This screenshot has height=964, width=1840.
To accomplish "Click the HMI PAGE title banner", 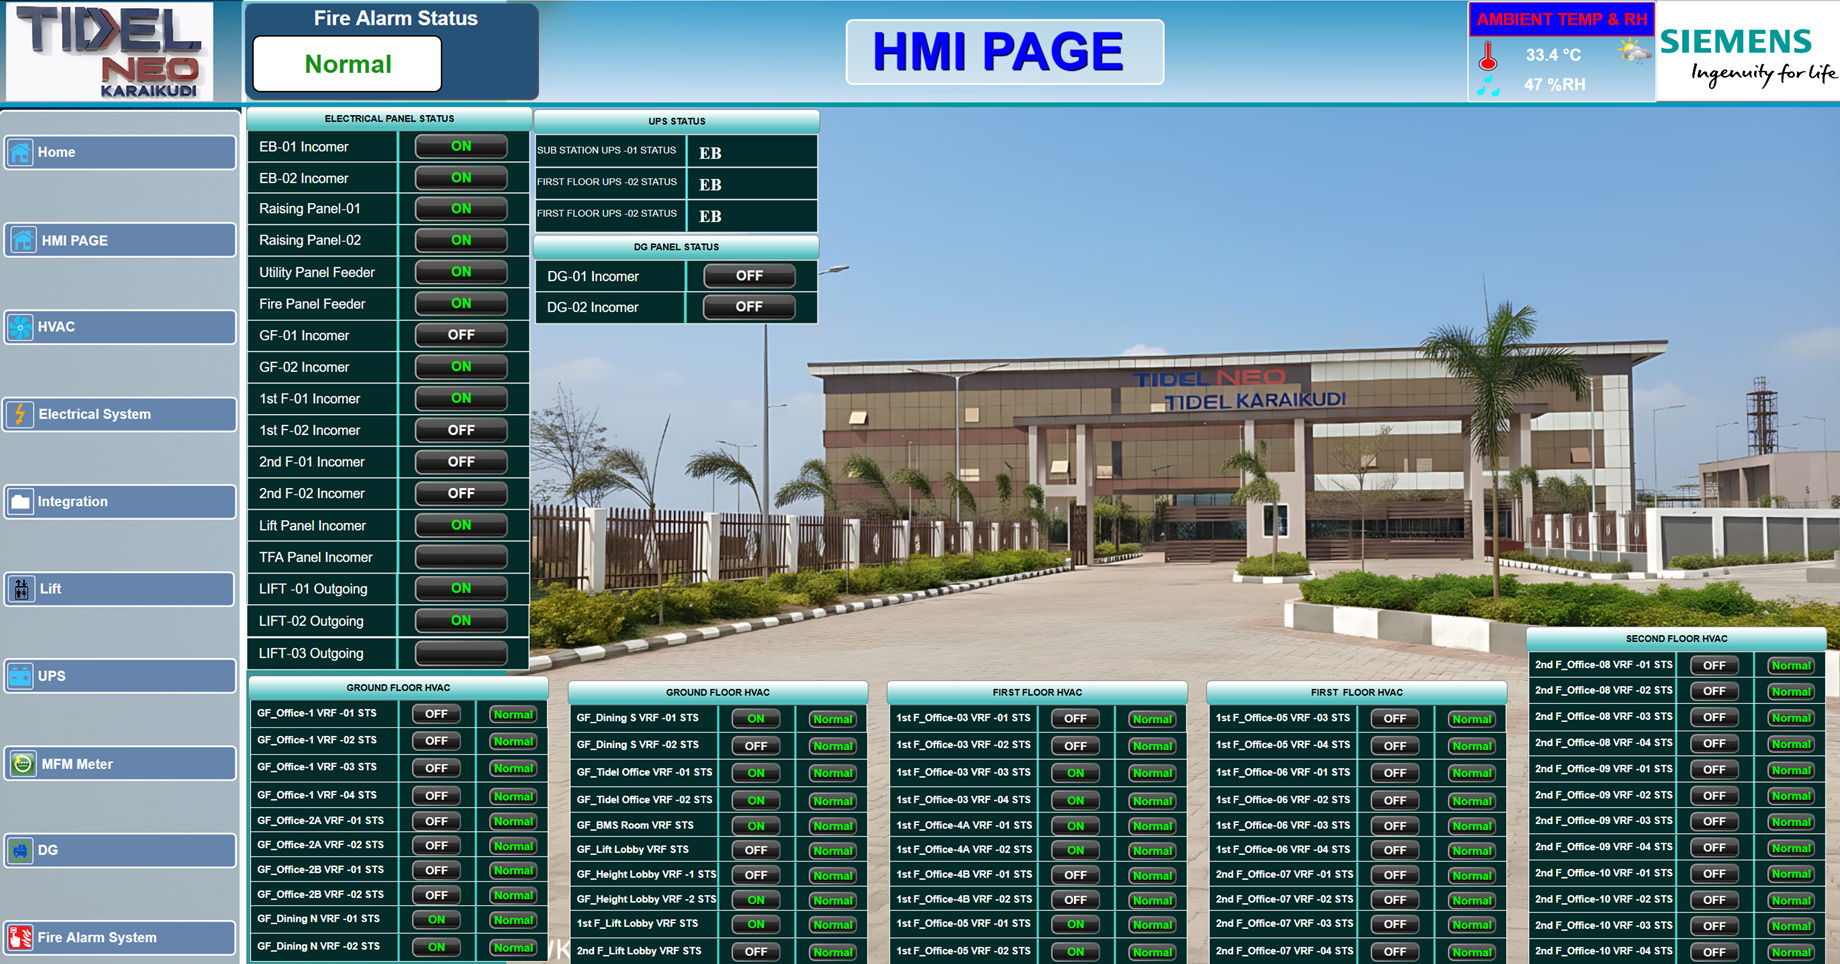I will coord(1004,52).
